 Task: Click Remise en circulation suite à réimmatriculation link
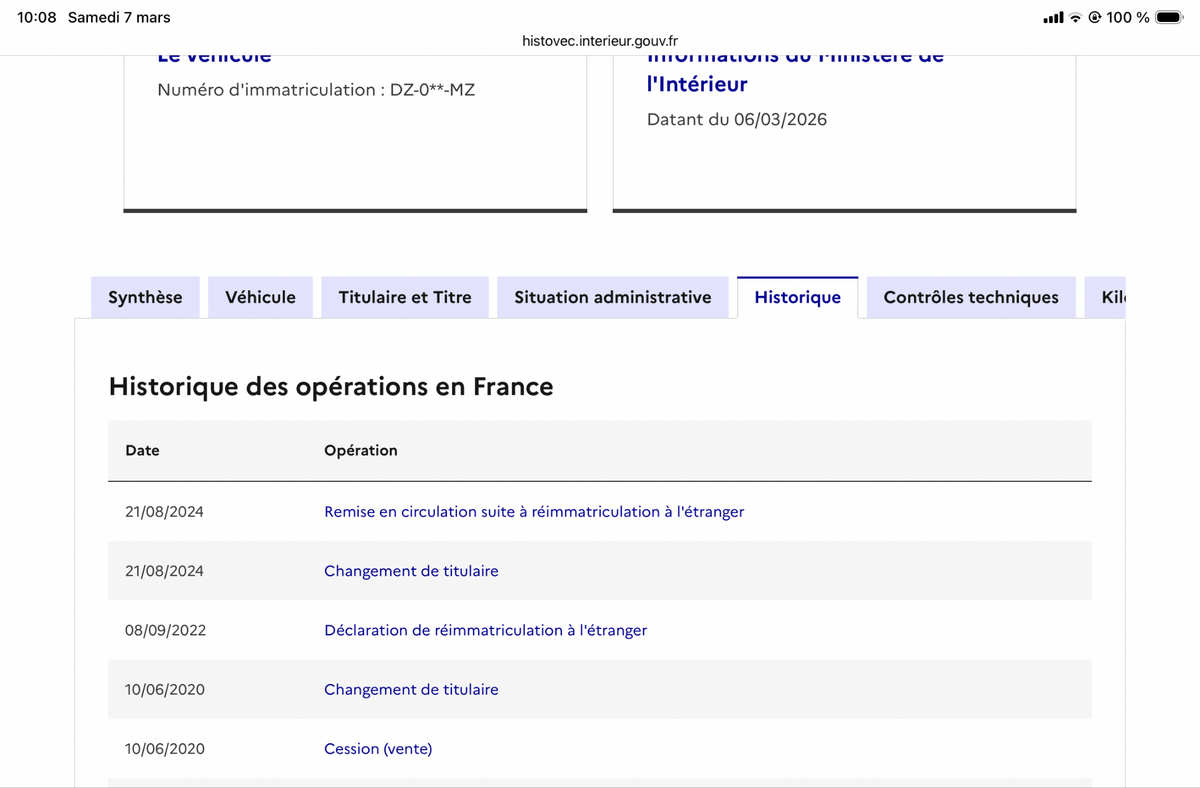pyautogui.click(x=534, y=511)
